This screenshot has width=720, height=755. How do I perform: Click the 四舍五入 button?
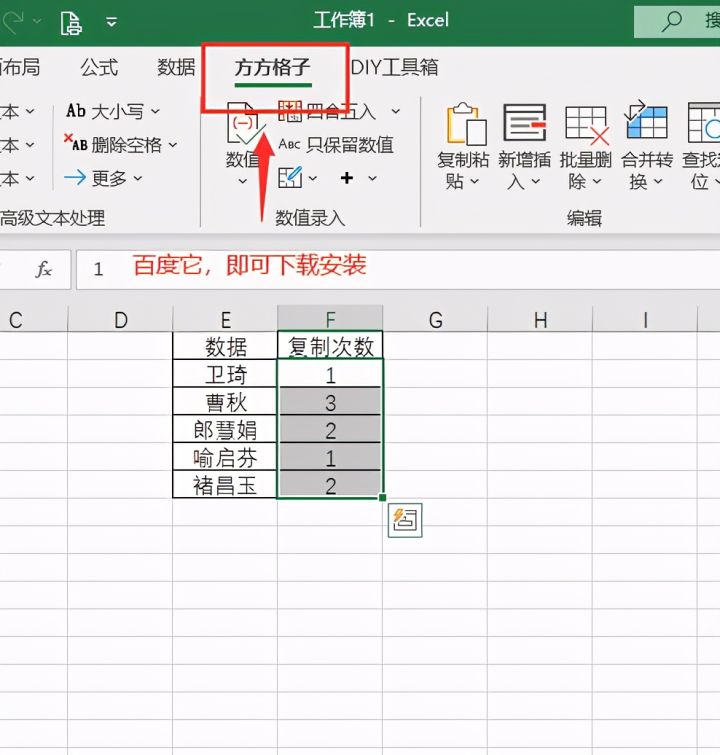click(x=327, y=111)
